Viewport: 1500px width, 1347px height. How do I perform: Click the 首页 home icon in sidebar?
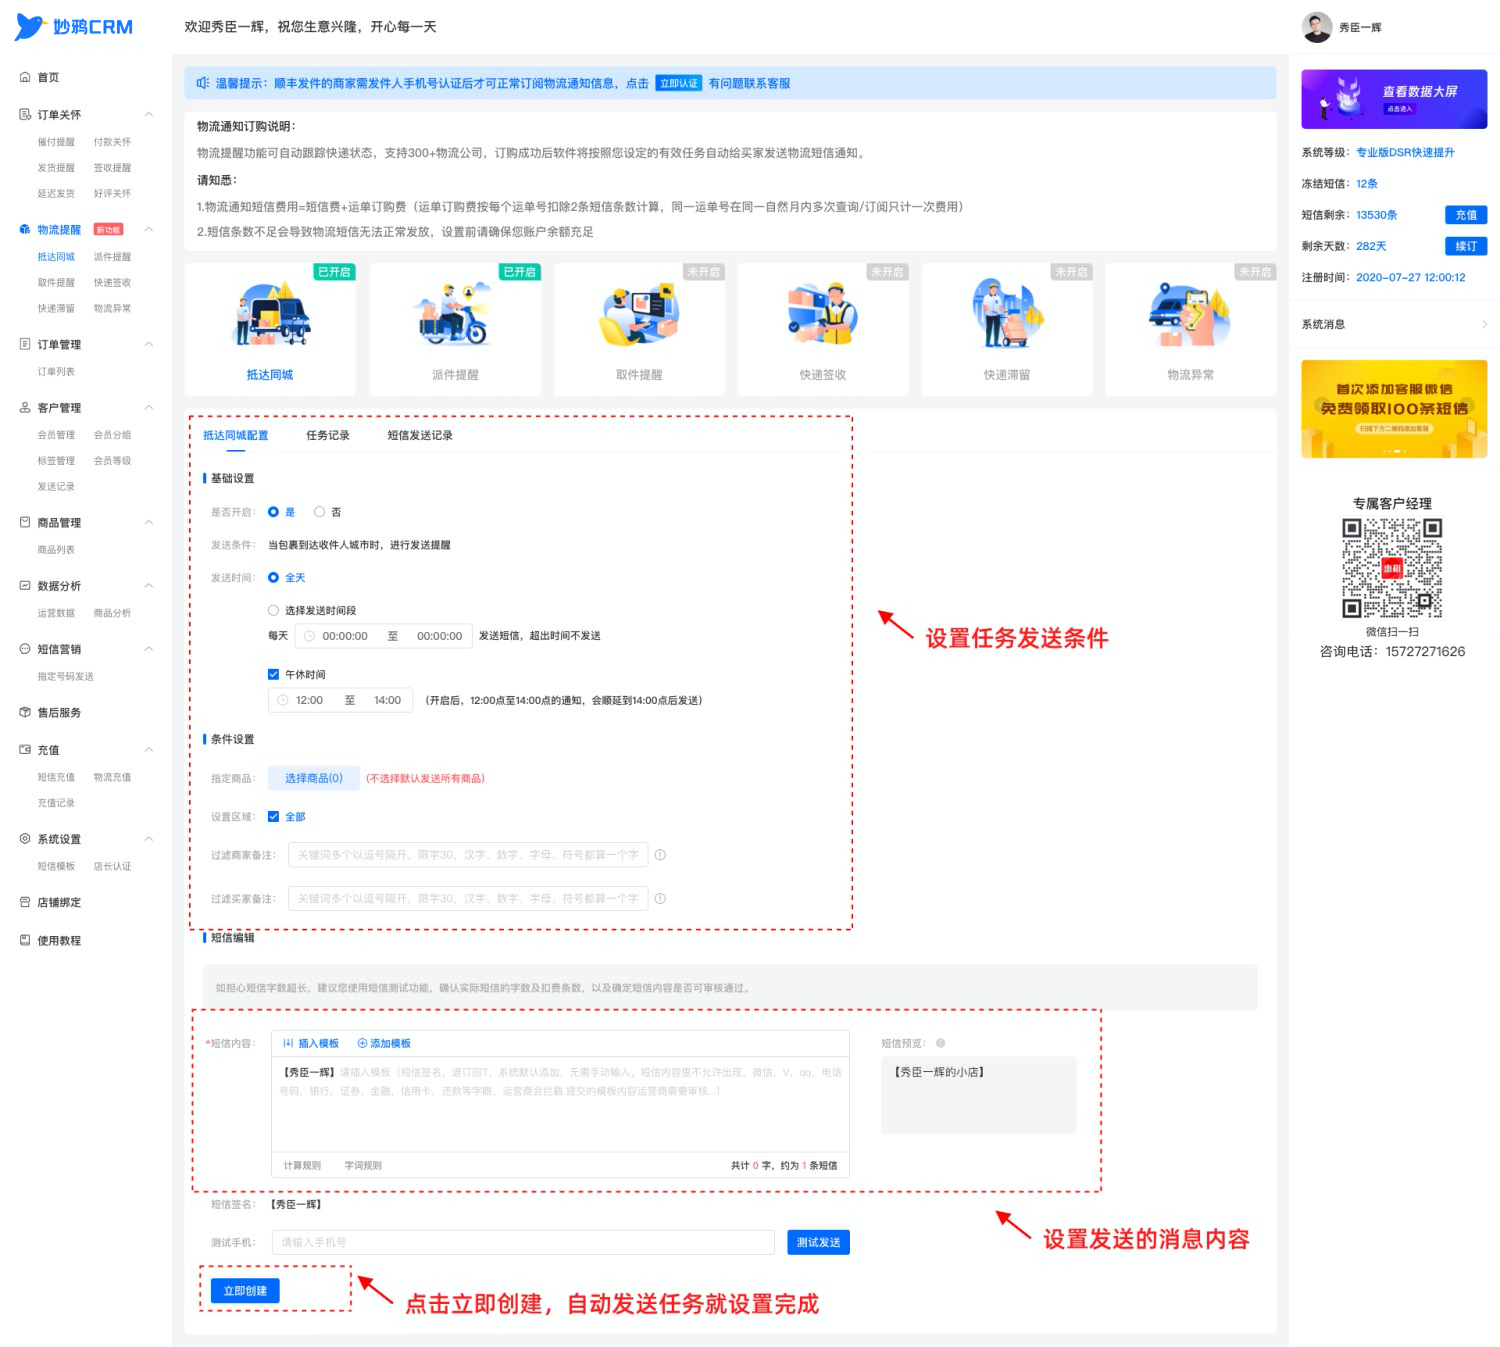(x=25, y=77)
